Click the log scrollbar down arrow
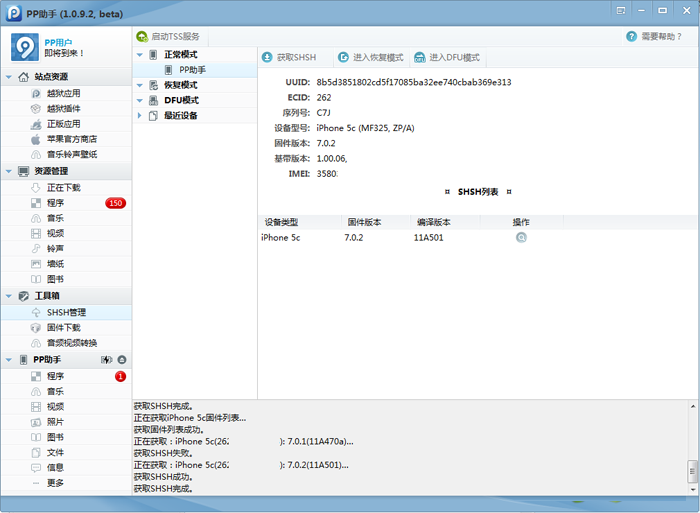This screenshot has height=513, width=700. click(x=693, y=489)
